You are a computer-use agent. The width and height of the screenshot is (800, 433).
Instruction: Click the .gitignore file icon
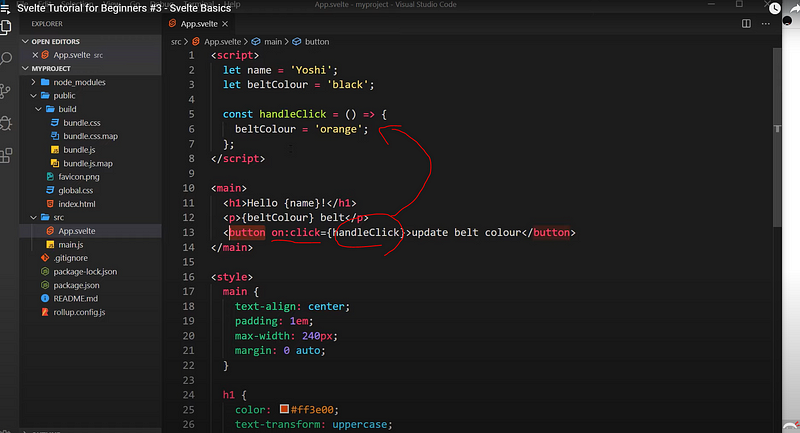tap(45, 258)
